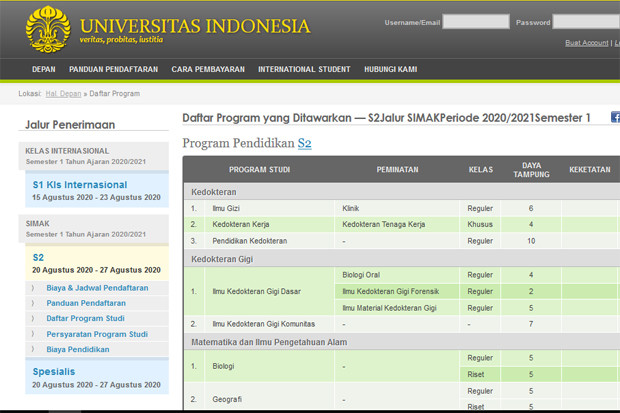Click Matematika dan Ilmu Pengetahuan Alam header
Screen dimensions: 620x413
click(402, 342)
